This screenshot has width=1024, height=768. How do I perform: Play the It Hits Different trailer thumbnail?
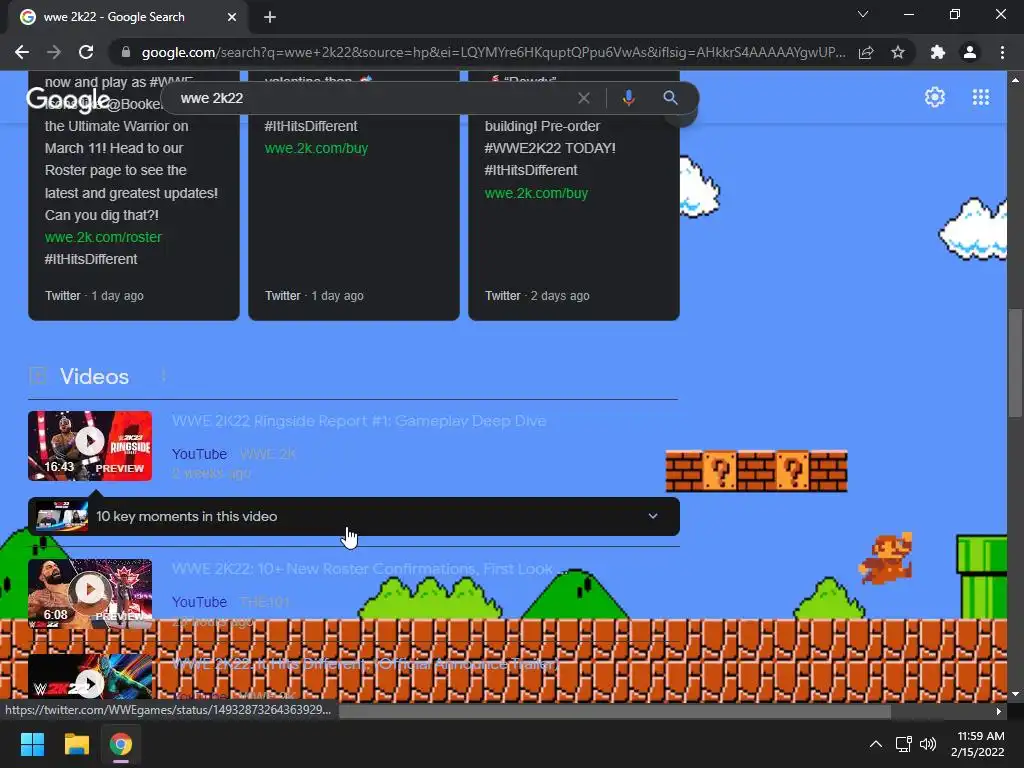point(90,679)
